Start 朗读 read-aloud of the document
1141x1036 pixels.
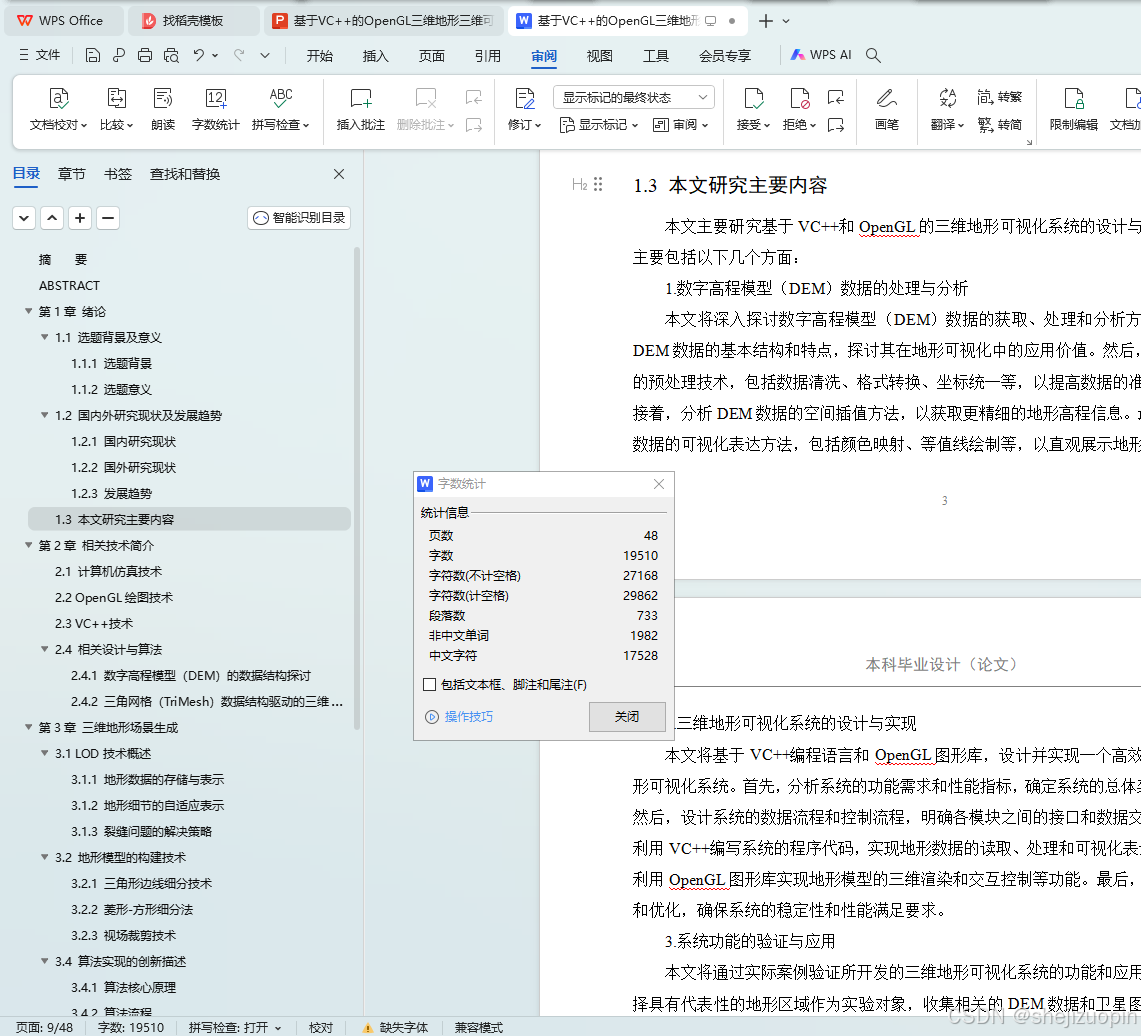pyautogui.click(x=163, y=110)
